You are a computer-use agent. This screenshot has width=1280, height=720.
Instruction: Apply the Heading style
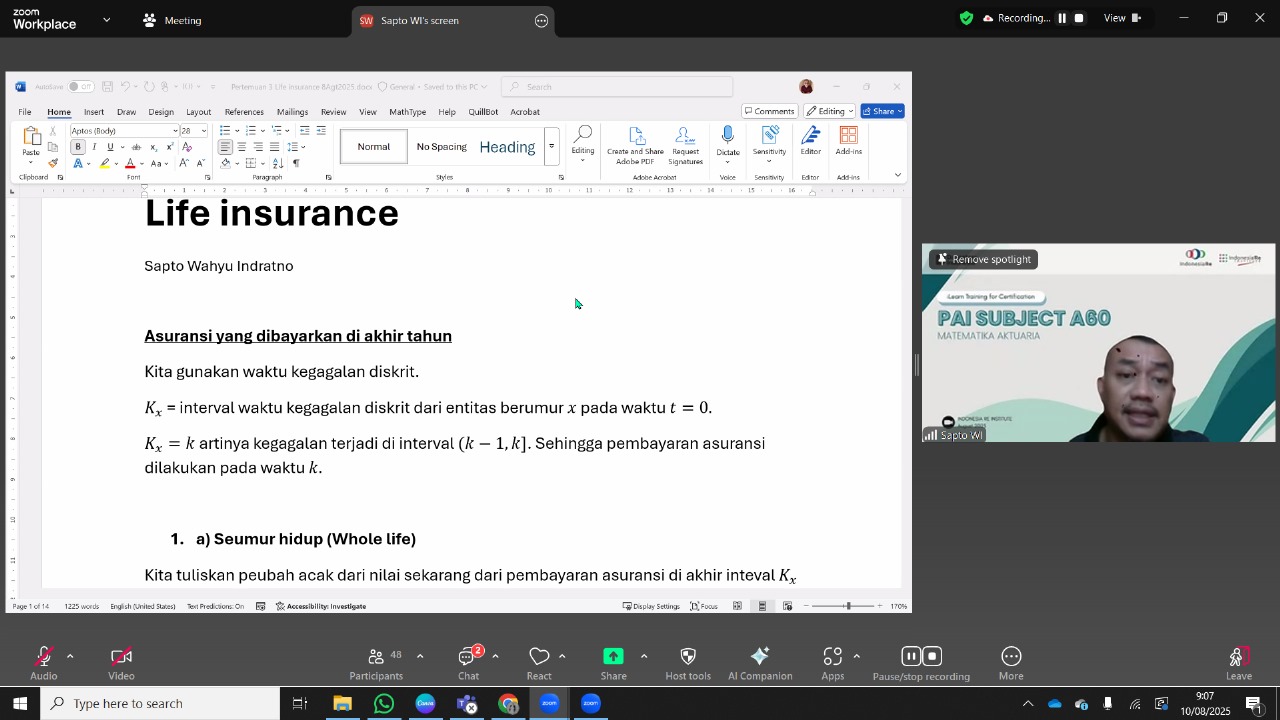click(x=507, y=147)
